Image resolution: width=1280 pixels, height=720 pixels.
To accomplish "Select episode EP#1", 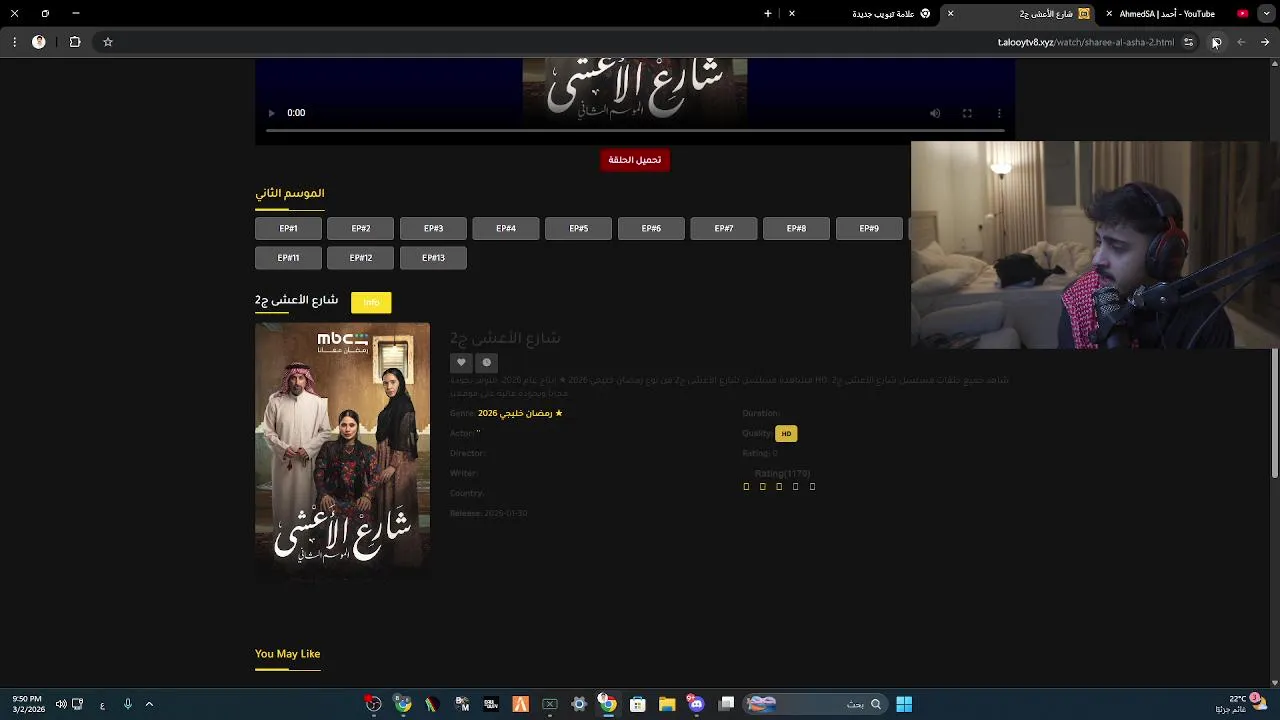I will point(288,229).
